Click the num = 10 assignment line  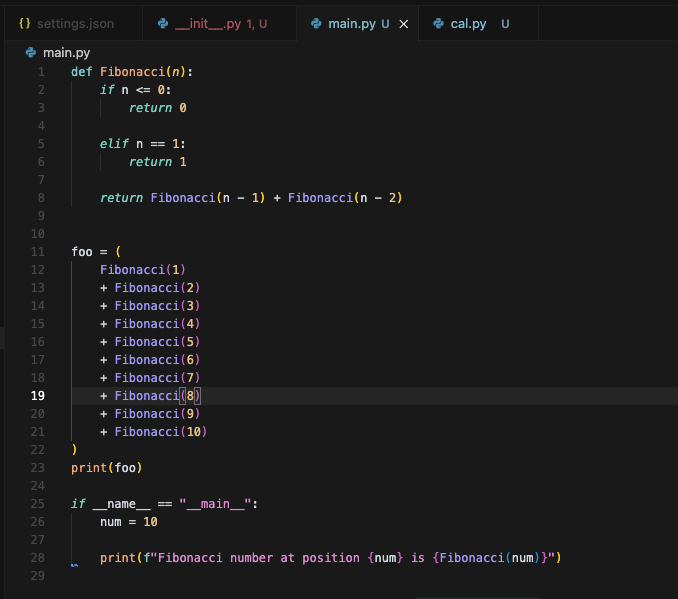click(x=128, y=521)
